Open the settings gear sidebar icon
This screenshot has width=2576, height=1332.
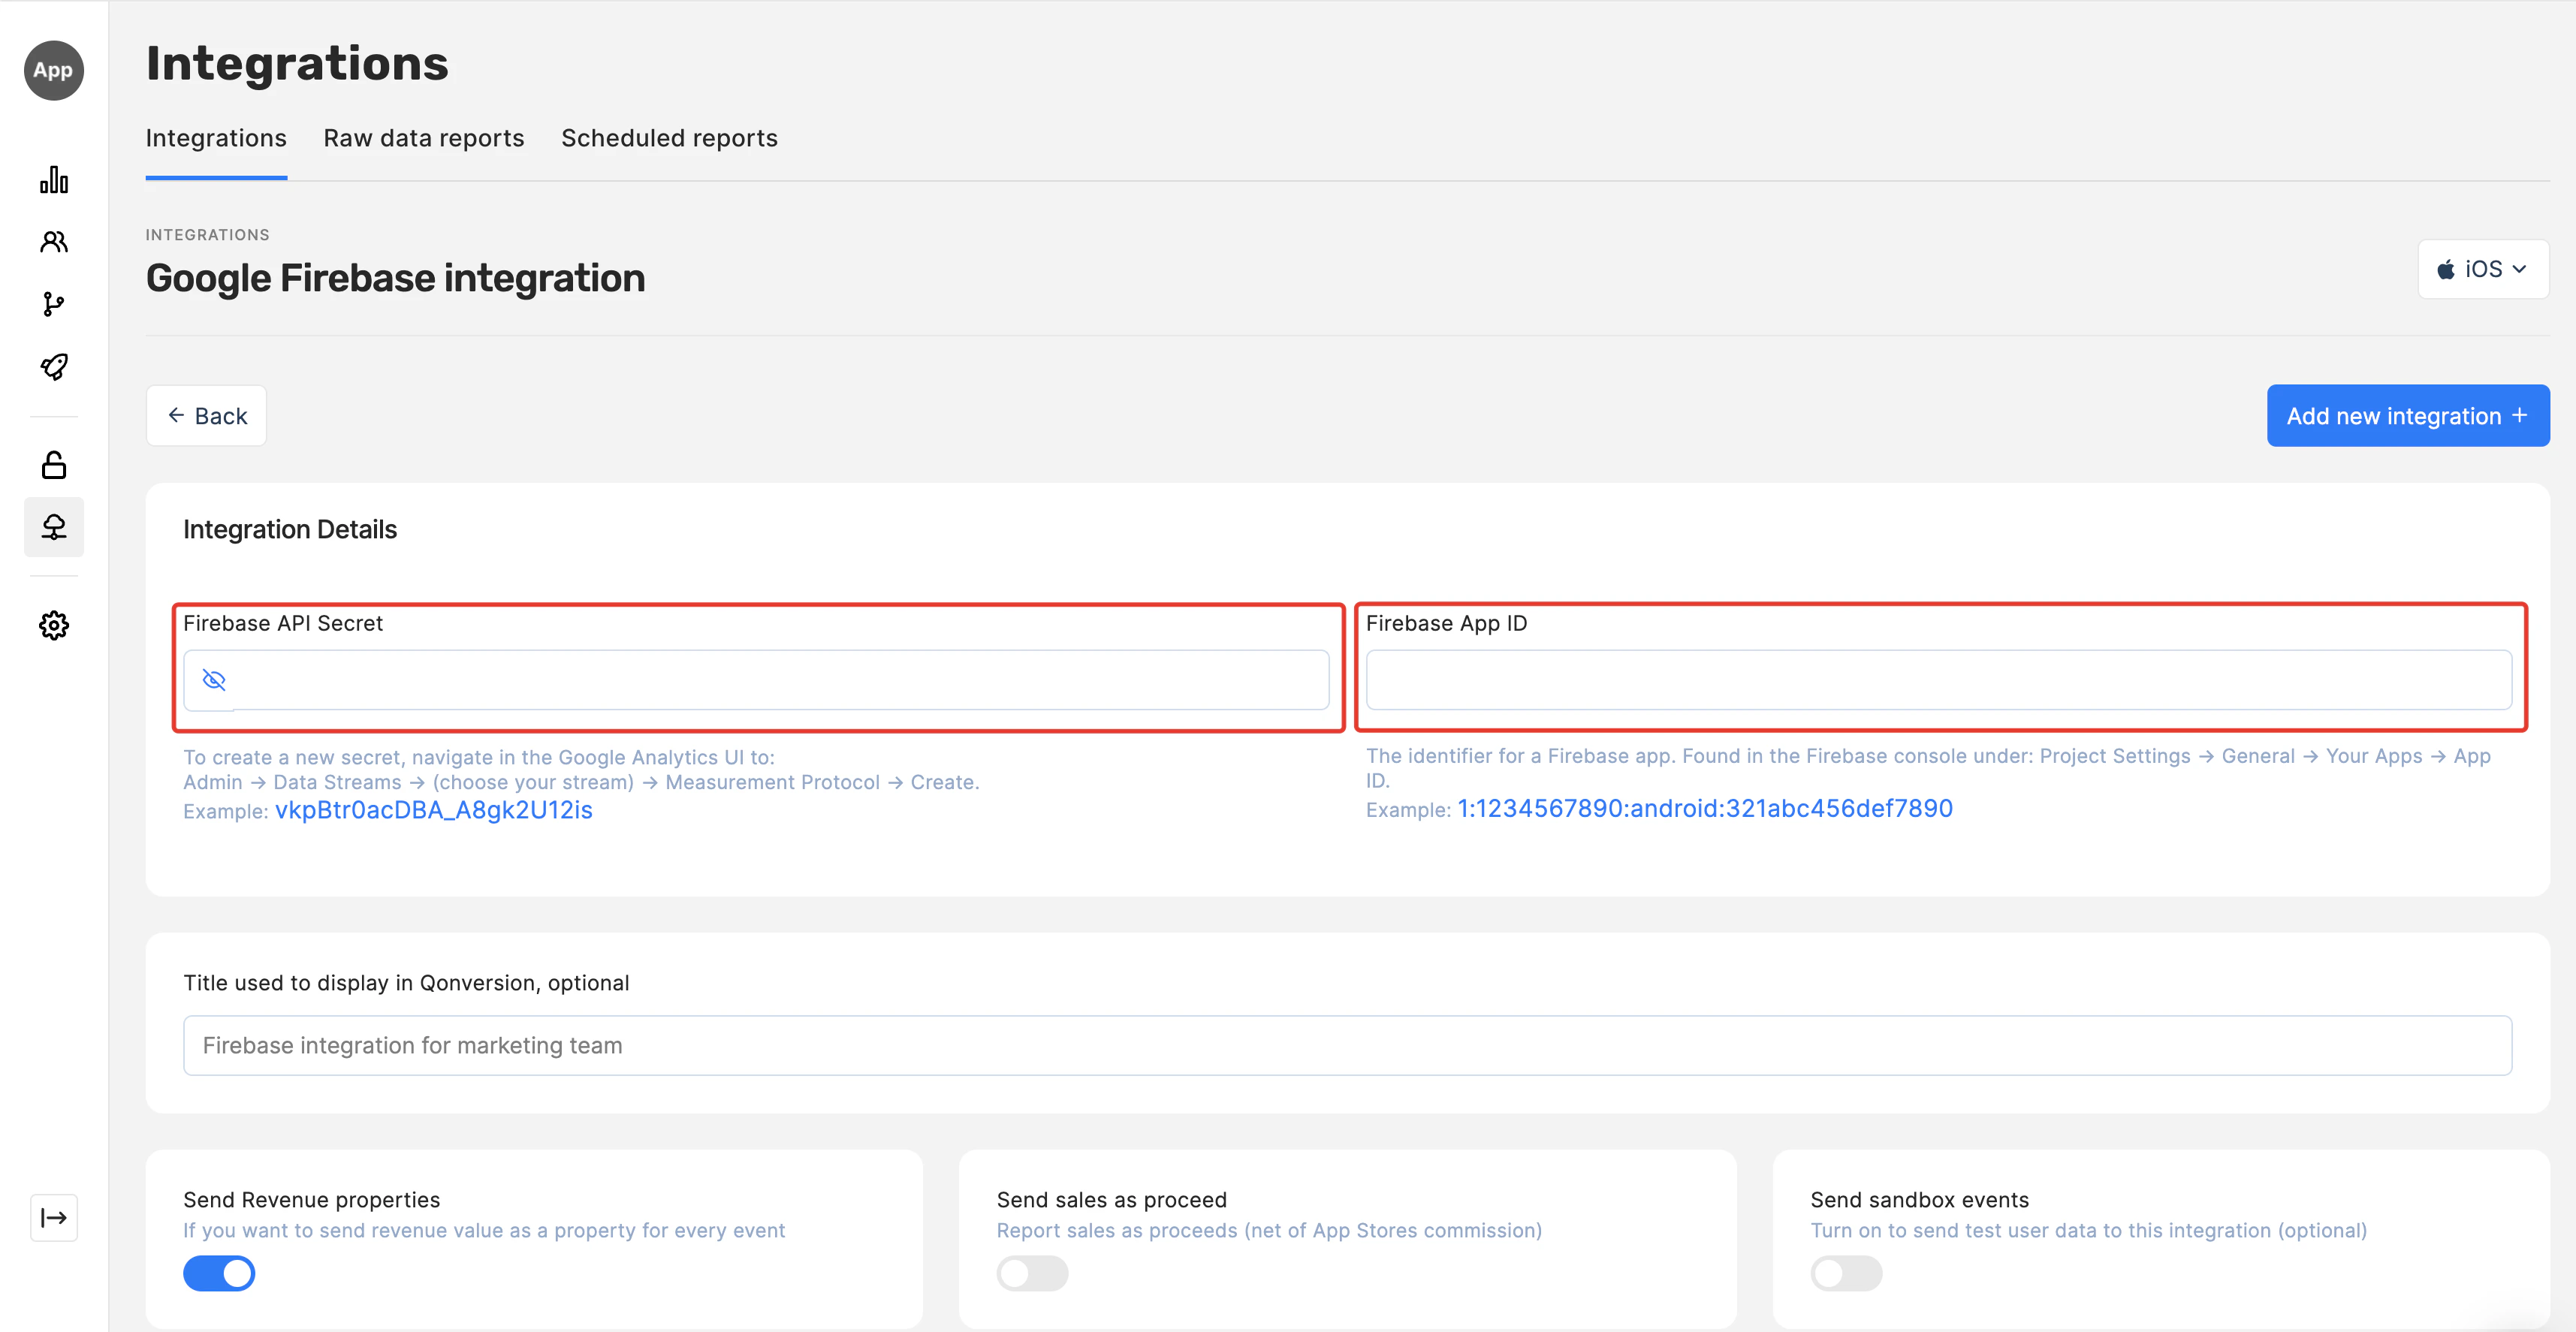tap(54, 626)
